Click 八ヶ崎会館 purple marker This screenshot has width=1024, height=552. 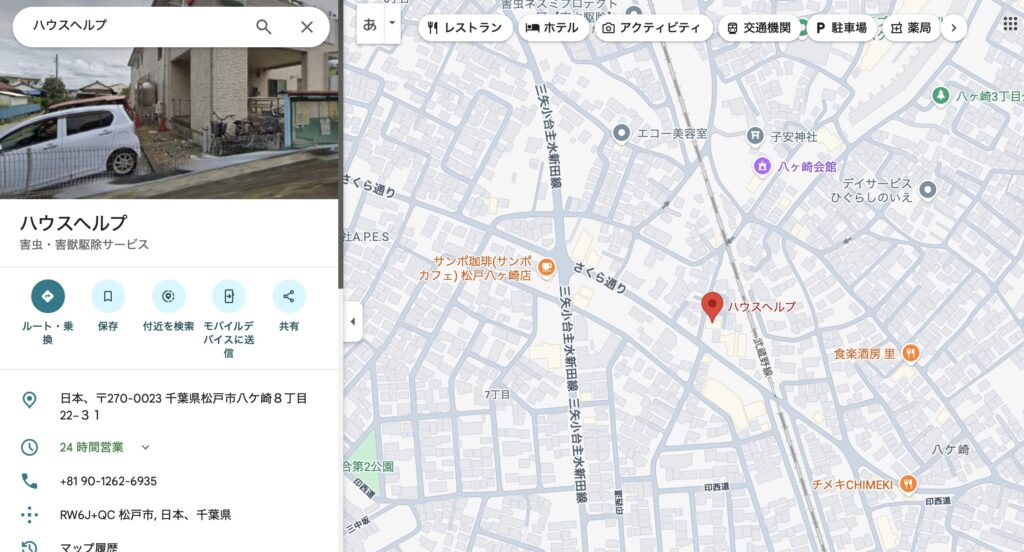coord(762,166)
